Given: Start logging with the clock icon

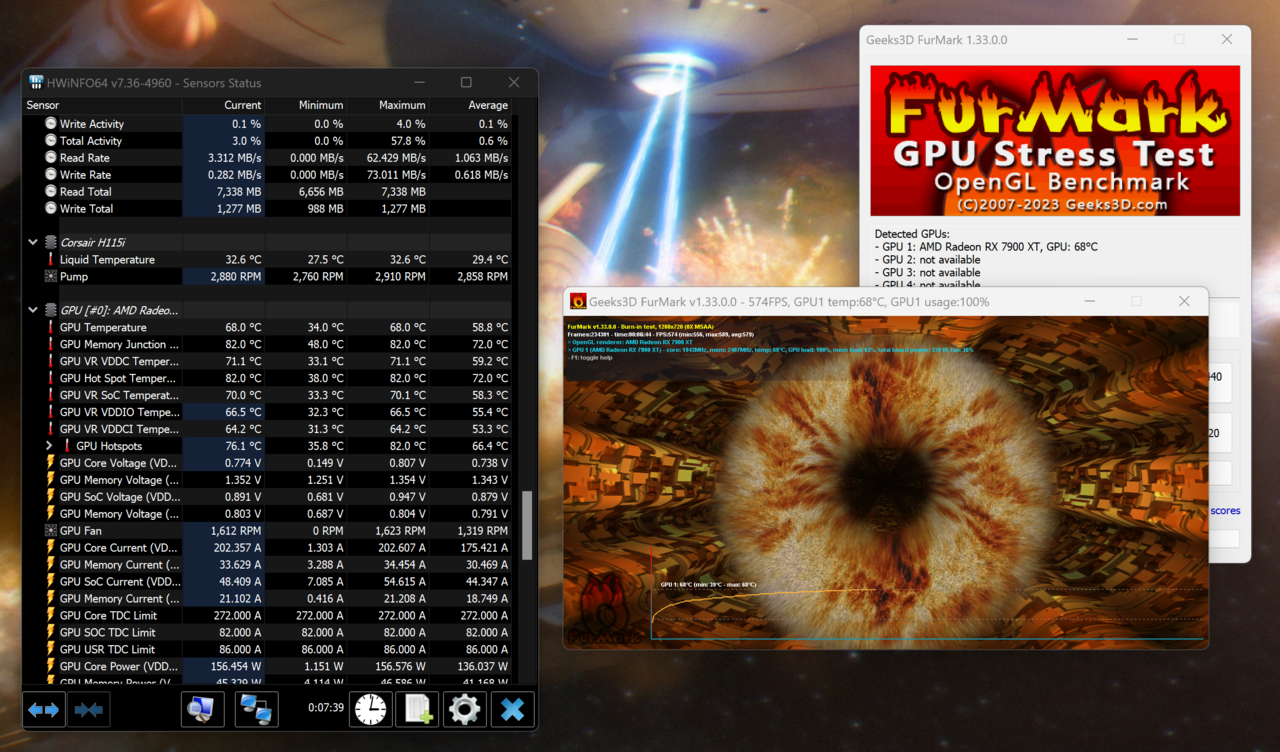Looking at the screenshot, I should [x=370, y=709].
